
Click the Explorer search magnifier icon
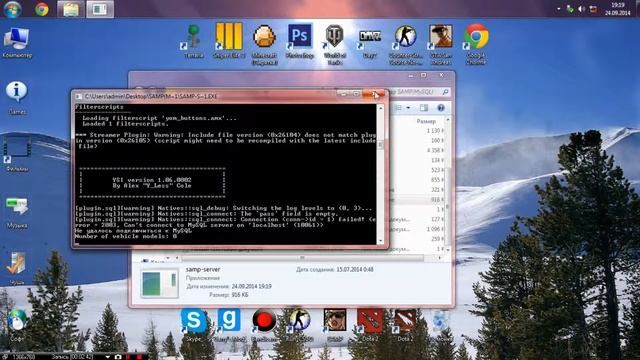coord(445,92)
